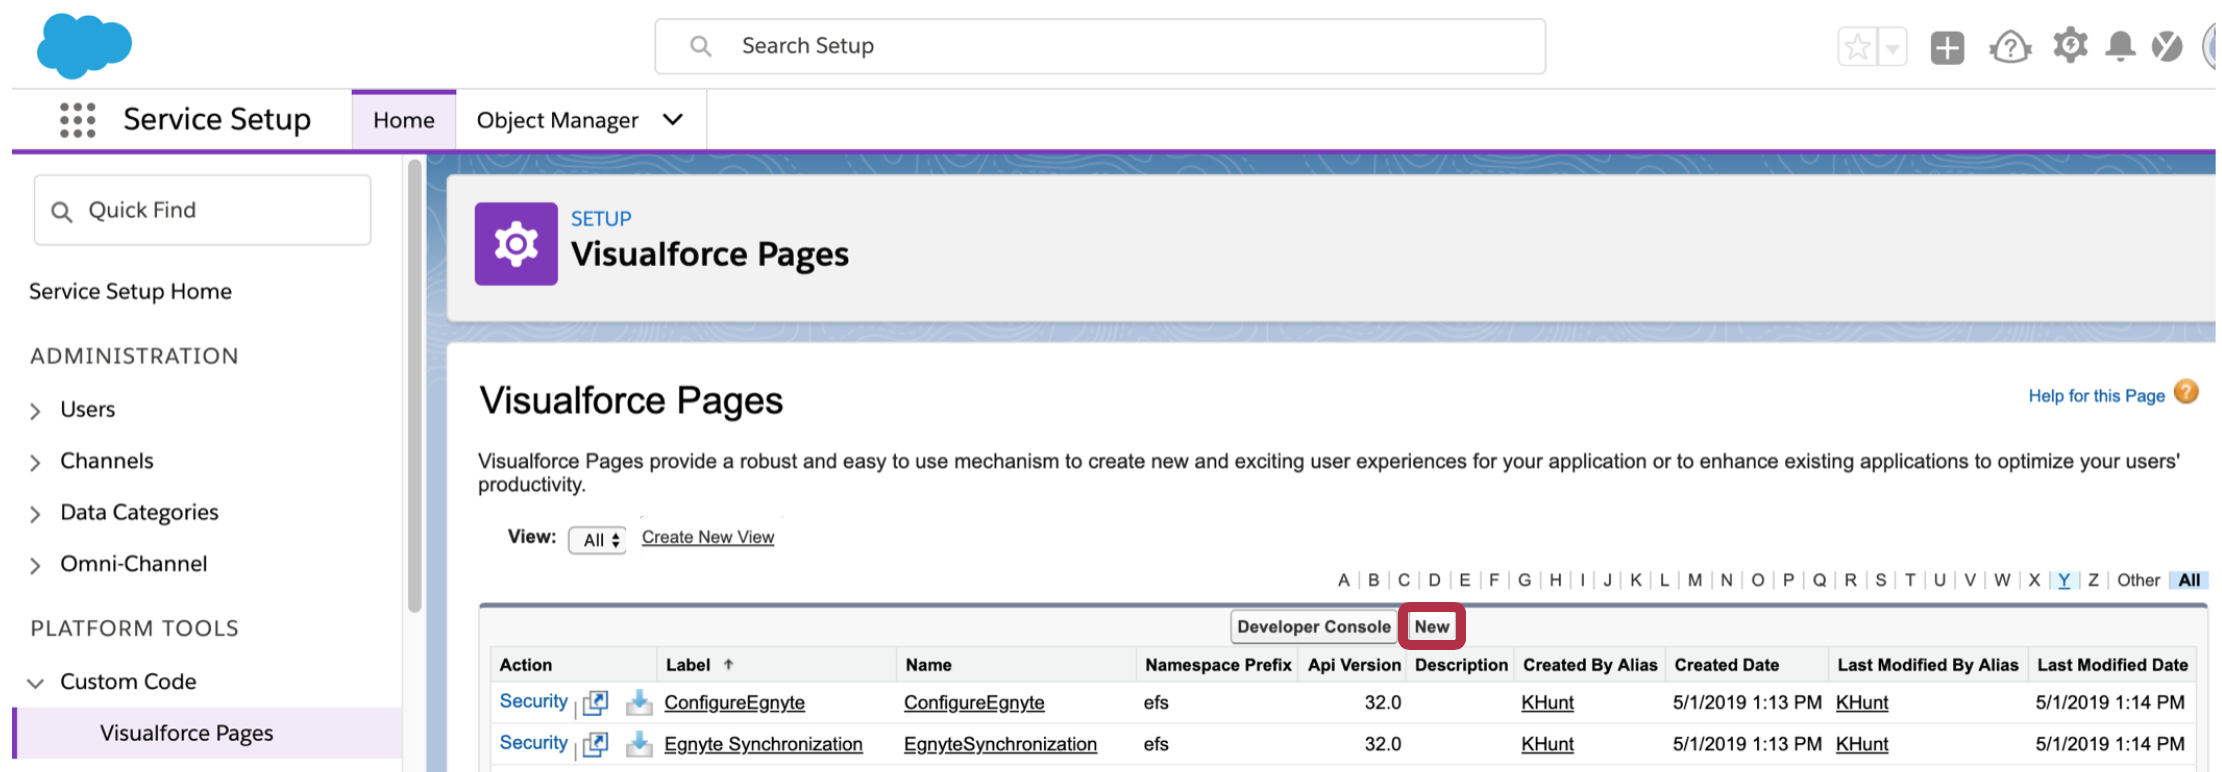Click the Search Setup magnifier icon
2222x772 pixels.
pos(701,46)
